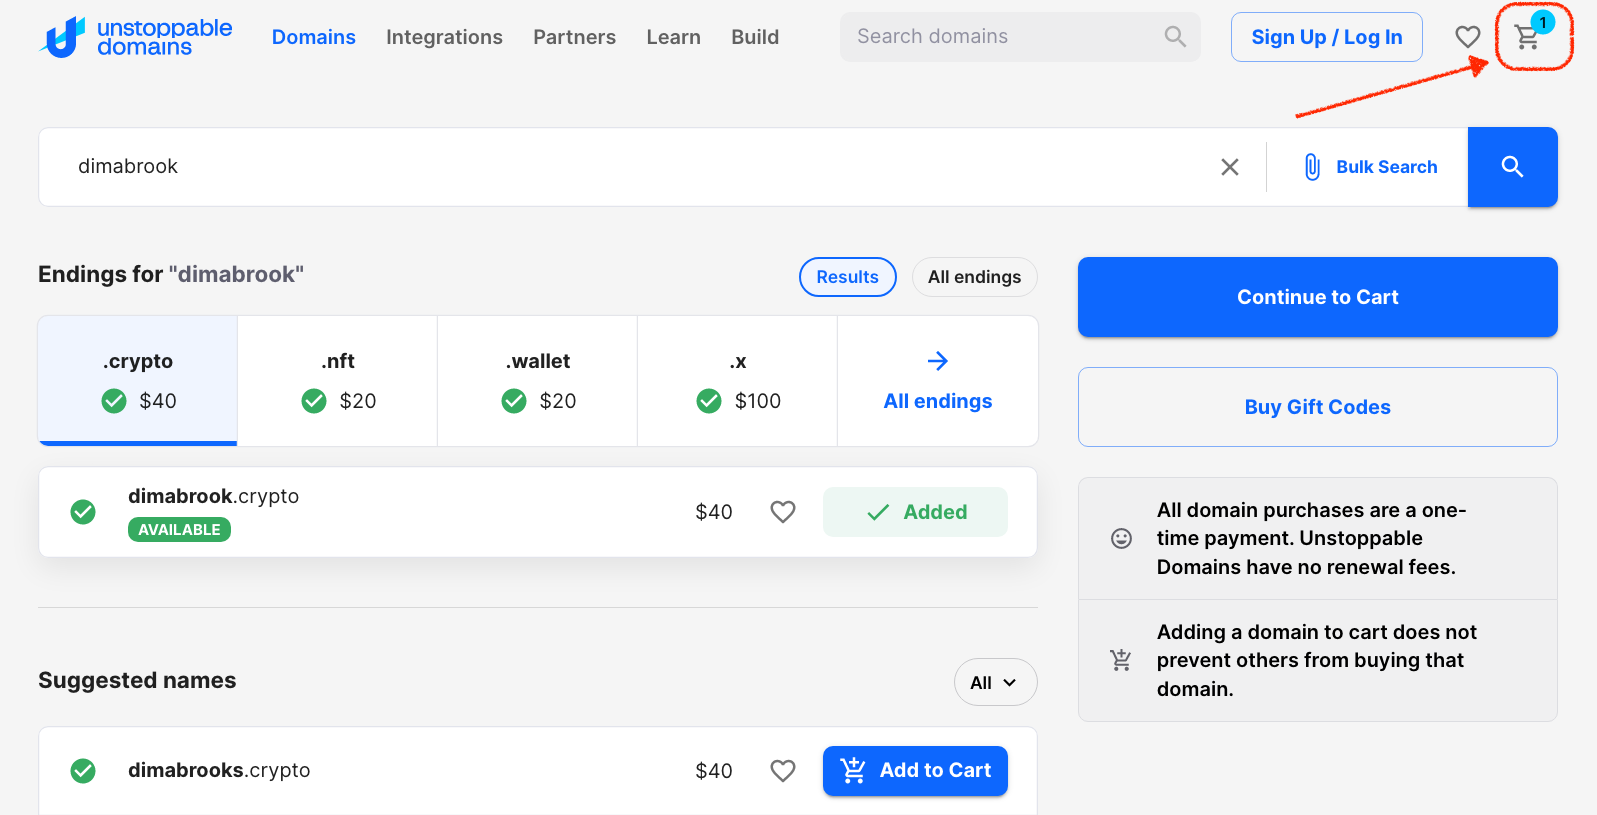Click the Endings for "dimabrook" heading
The height and width of the screenshot is (815, 1597).
tap(171, 274)
